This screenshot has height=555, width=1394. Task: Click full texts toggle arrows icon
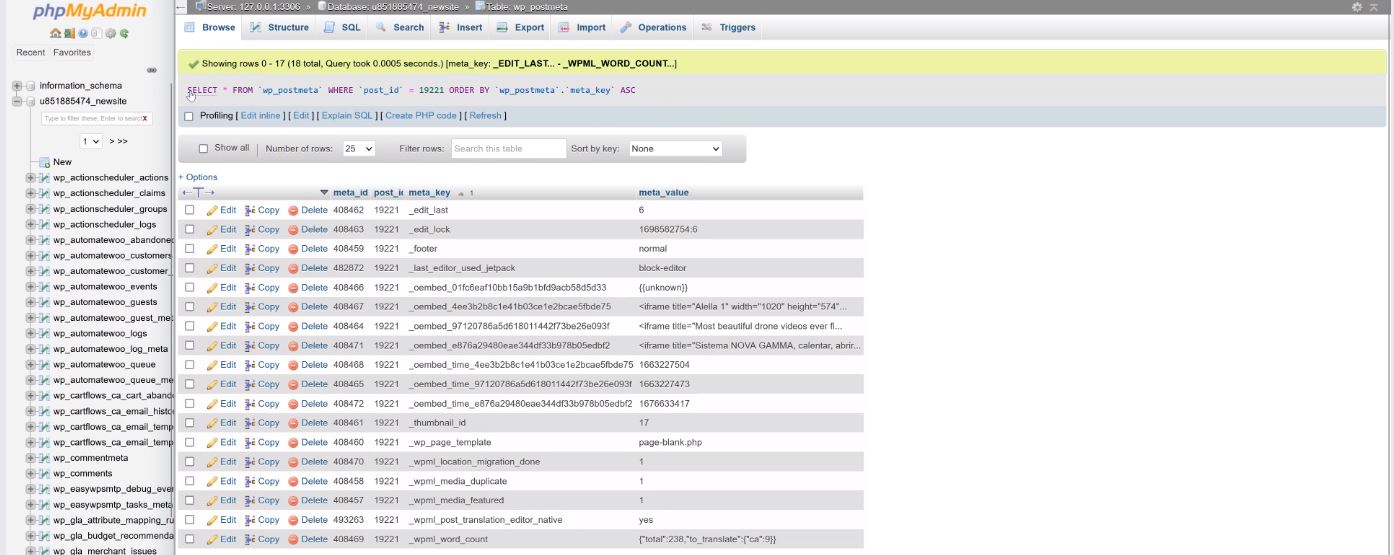[x=198, y=192]
